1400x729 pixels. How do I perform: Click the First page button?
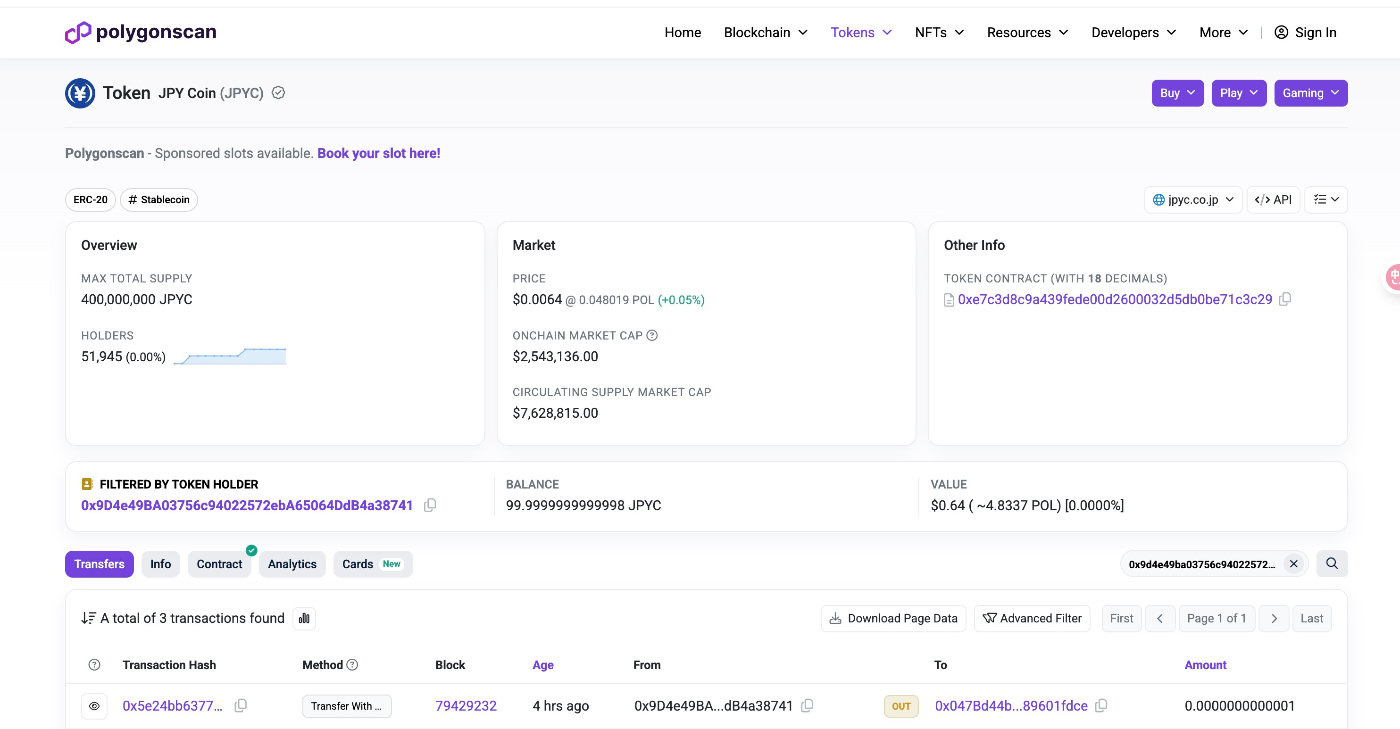click(x=1122, y=618)
